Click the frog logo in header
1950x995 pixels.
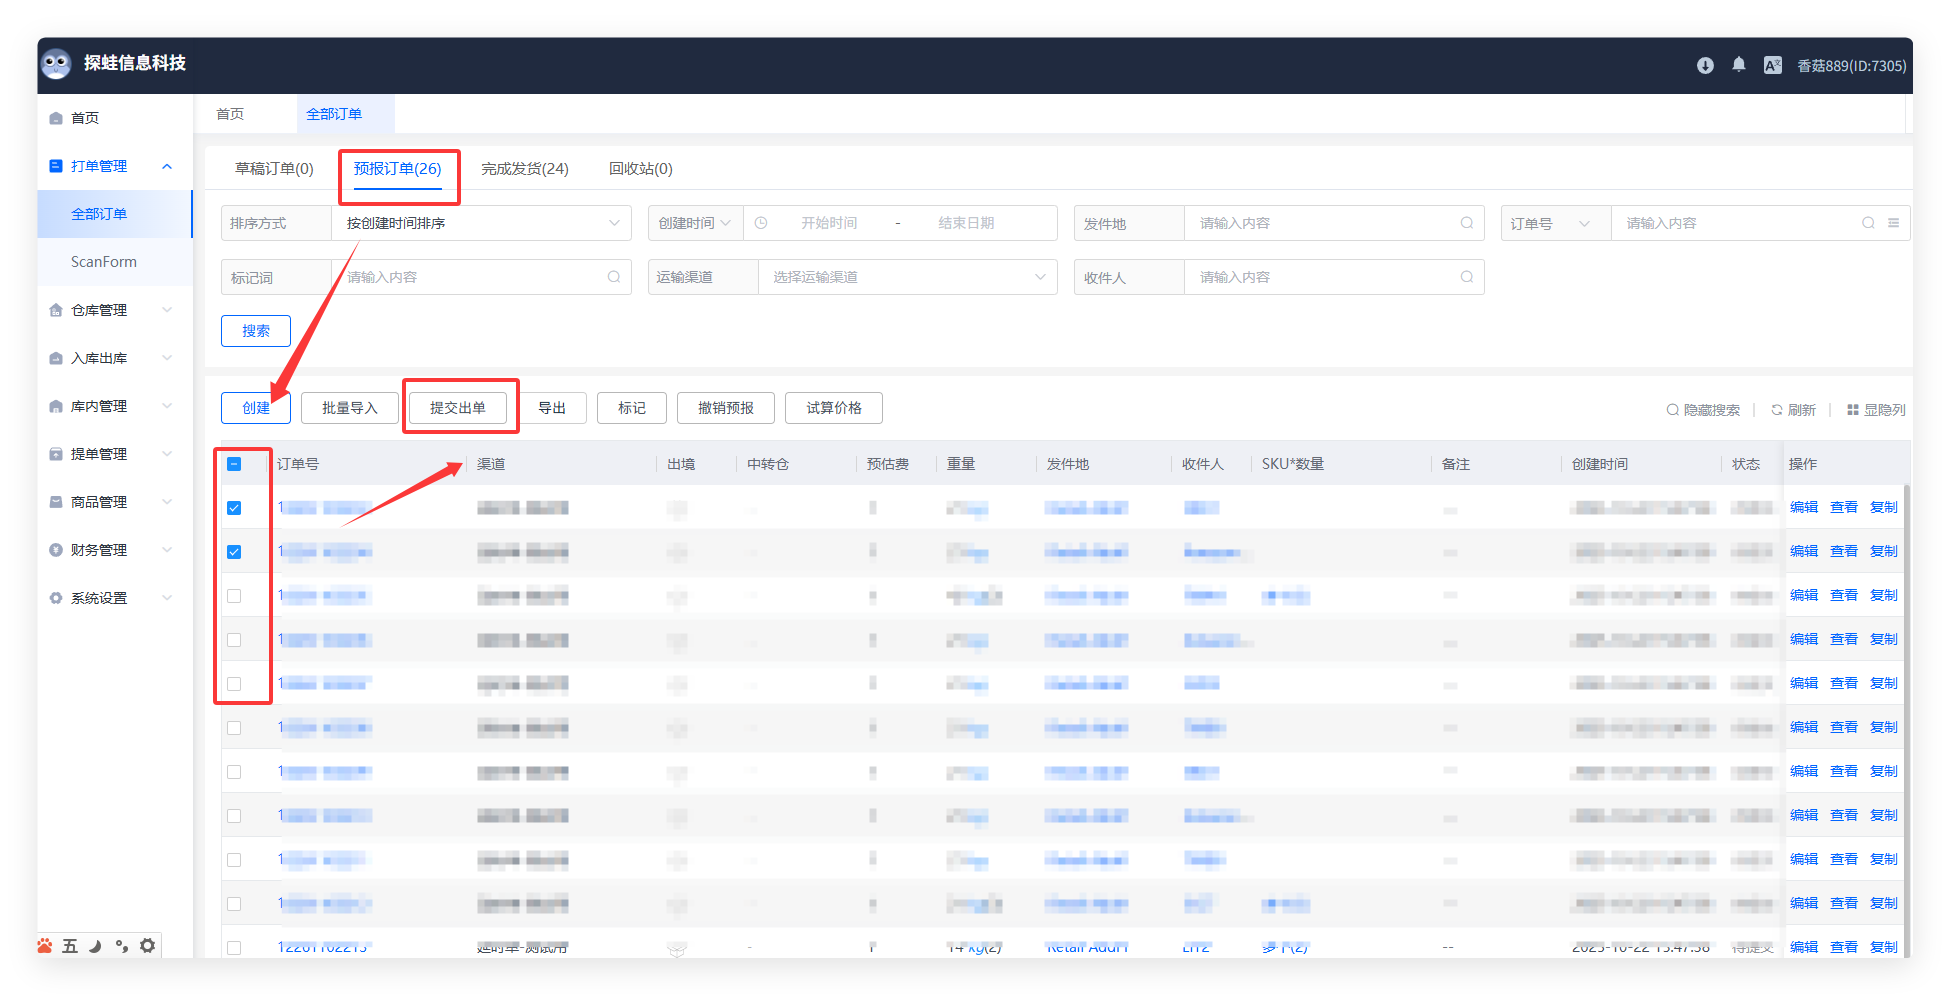(x=56, y=63)
